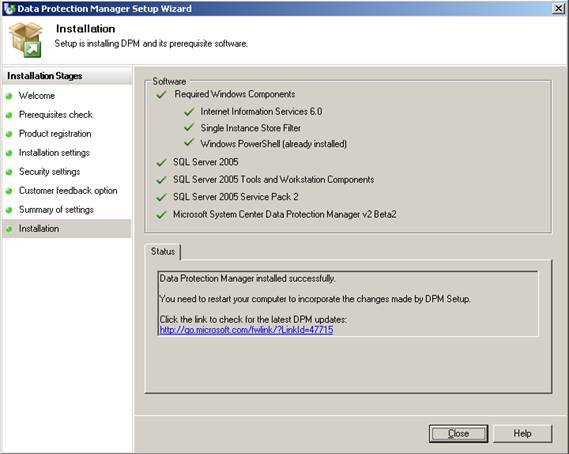Click the SQL Server 2005 label

pyautogui.click(x=205, y=162)
